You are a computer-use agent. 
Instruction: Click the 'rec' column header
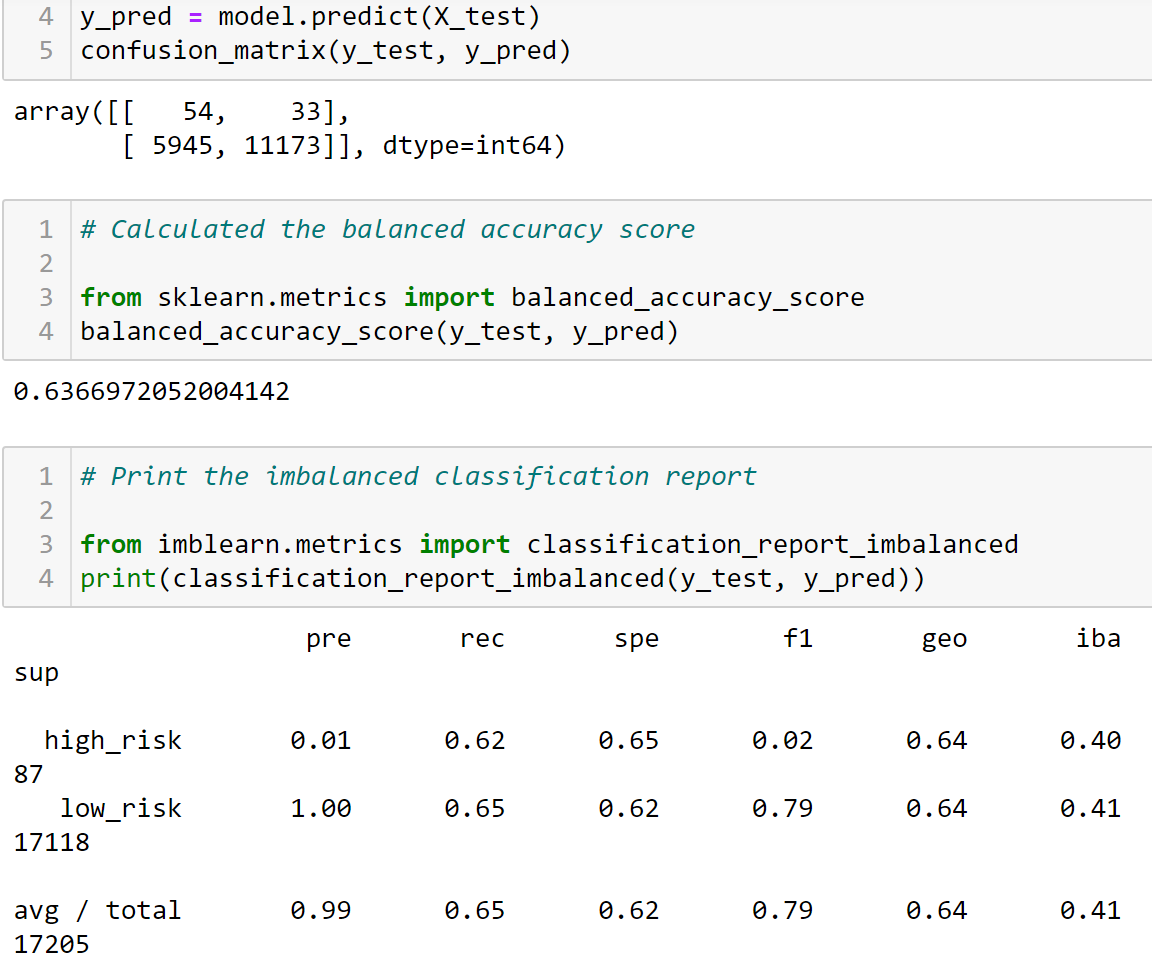click(x=482, y=638)
